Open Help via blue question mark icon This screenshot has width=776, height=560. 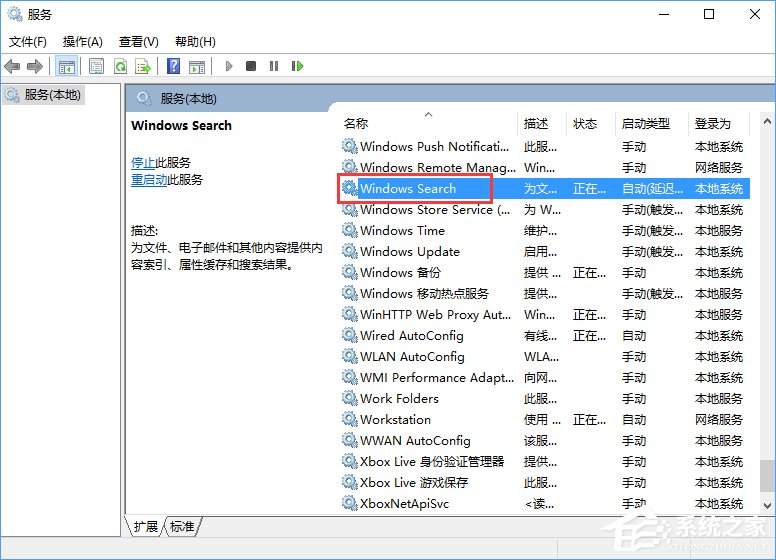click(173, 66)
